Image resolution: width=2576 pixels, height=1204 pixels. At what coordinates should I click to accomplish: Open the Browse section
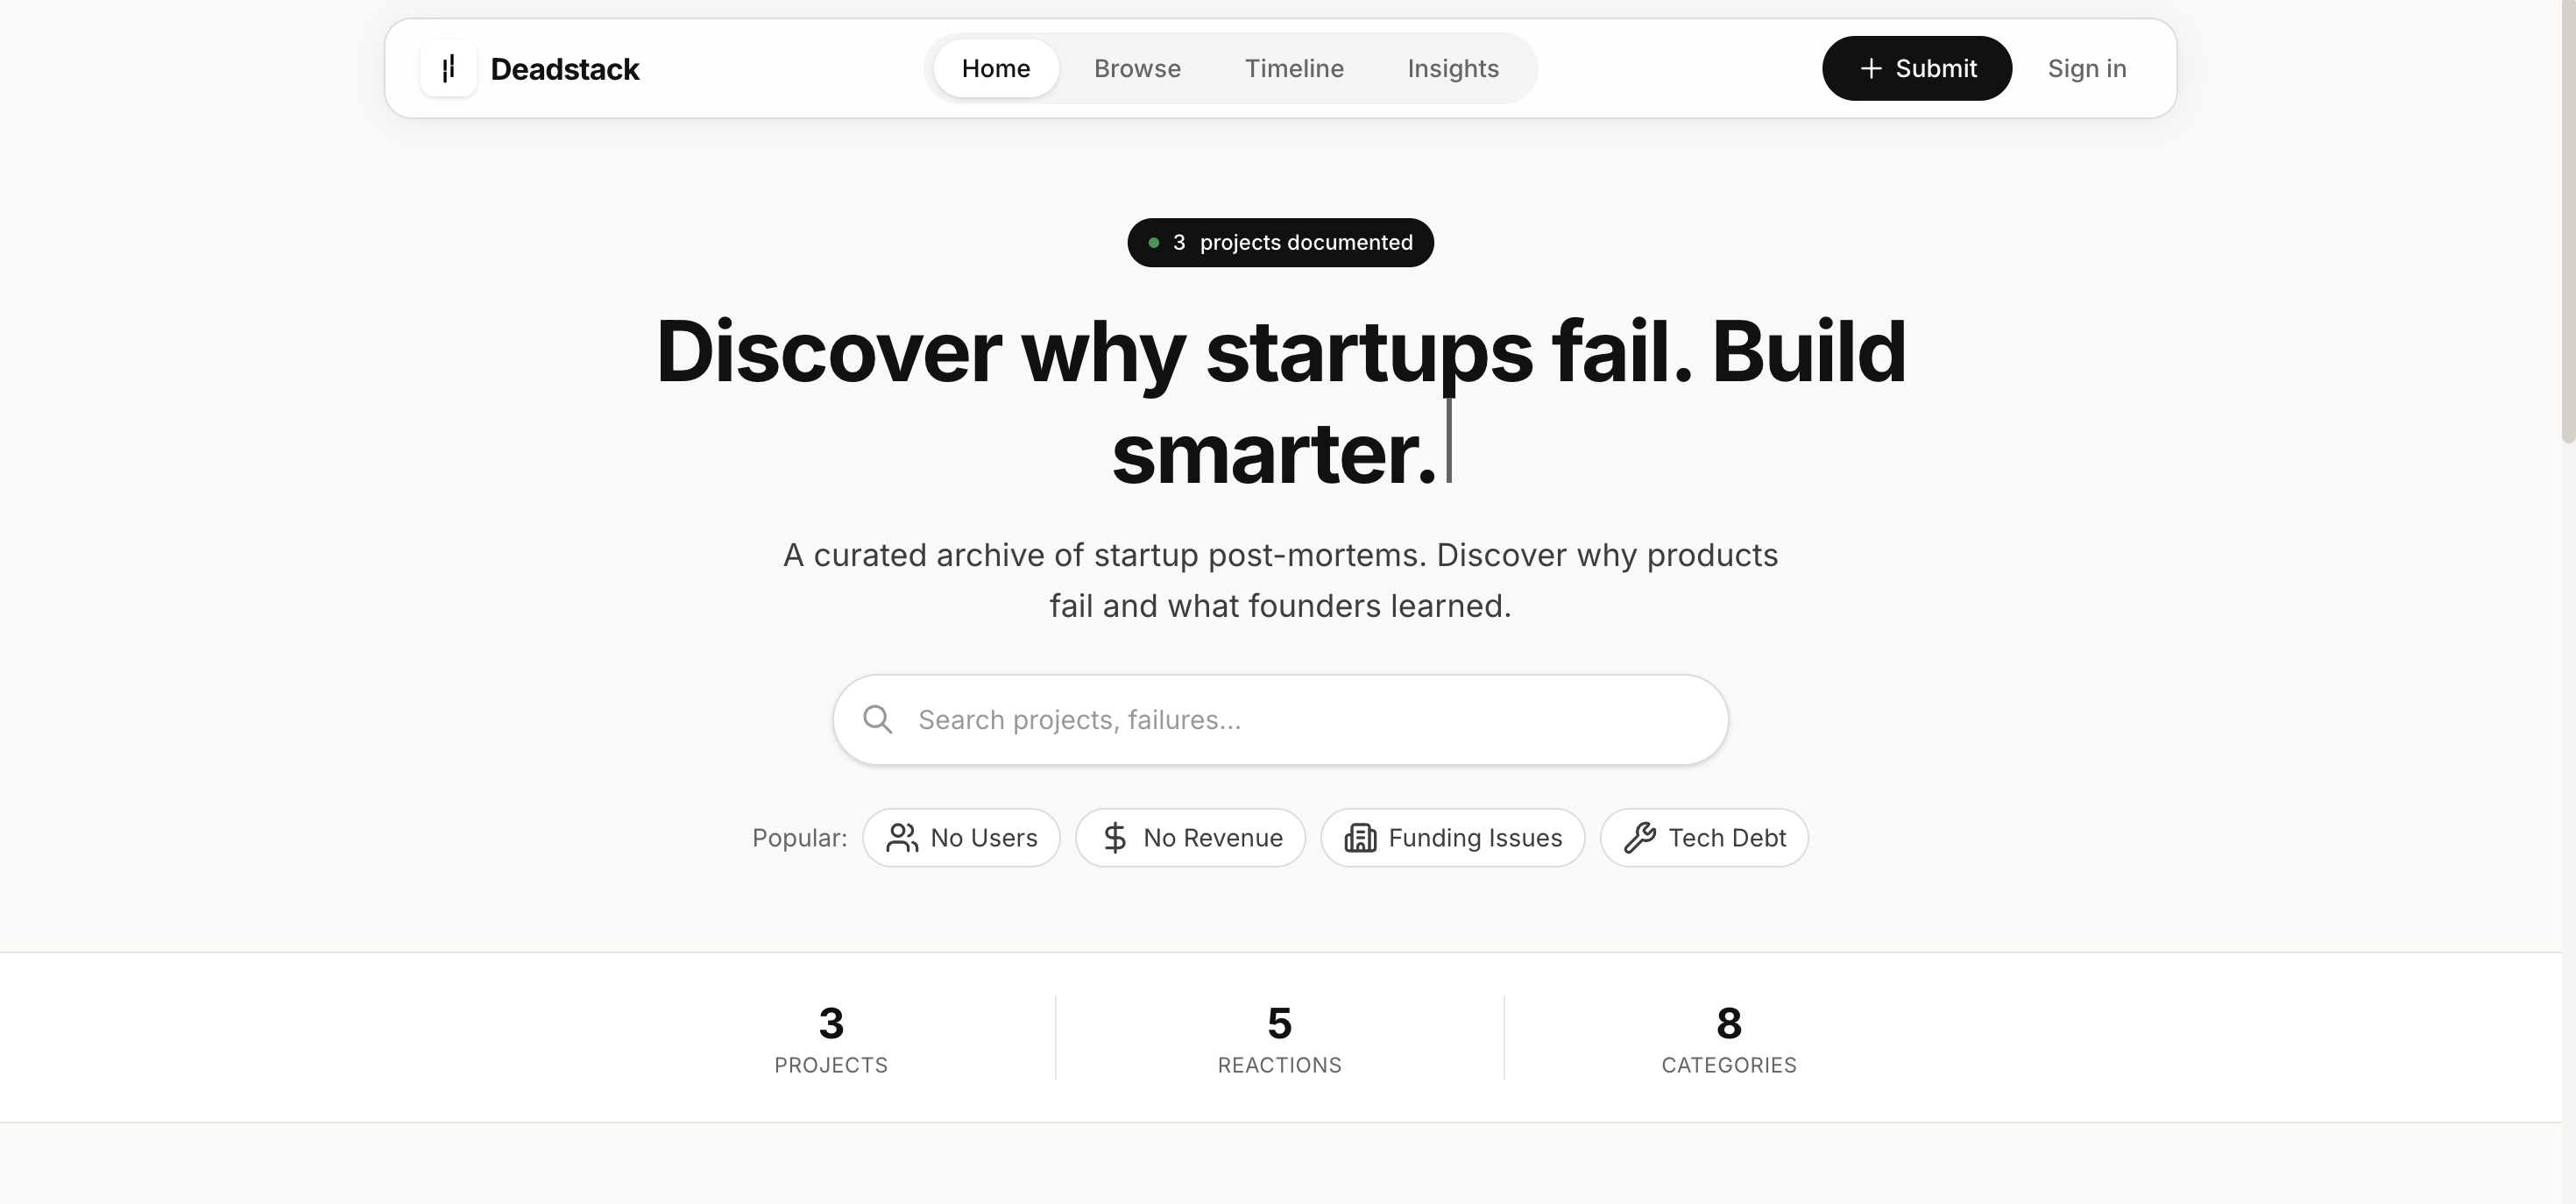point(1137,68)
